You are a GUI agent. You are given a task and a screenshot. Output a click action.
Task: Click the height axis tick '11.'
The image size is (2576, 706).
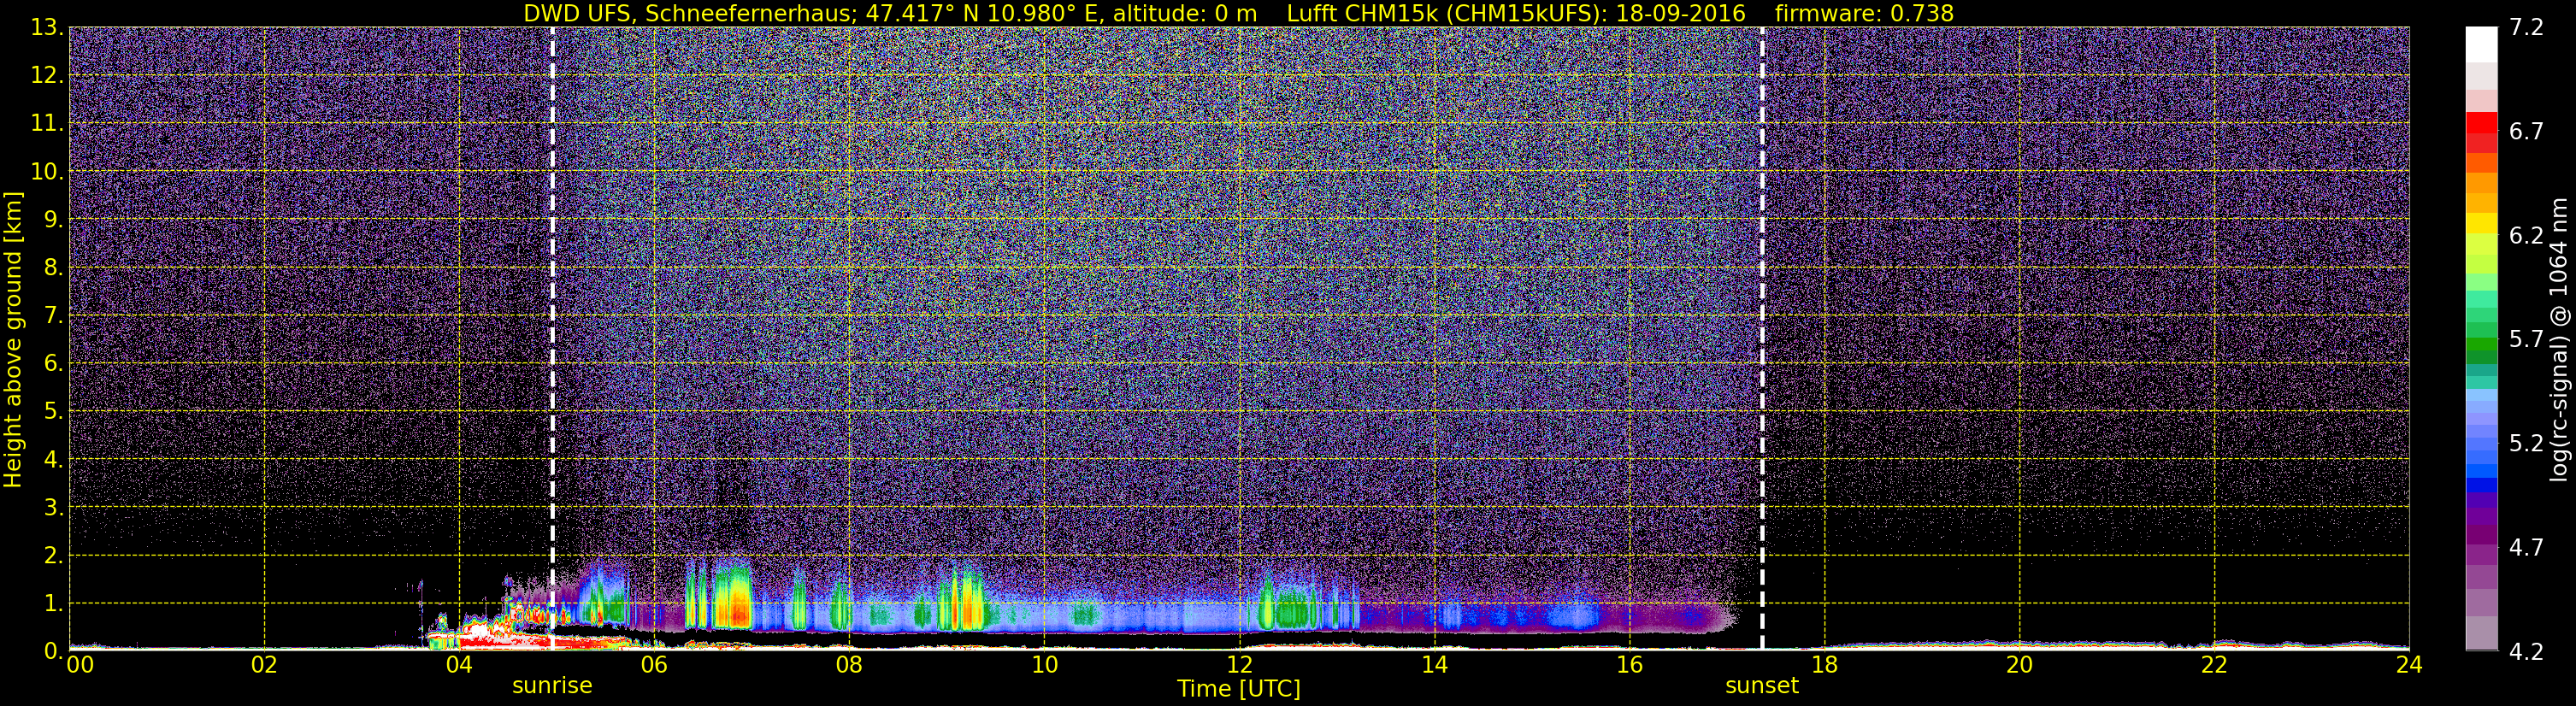point(47,124)
